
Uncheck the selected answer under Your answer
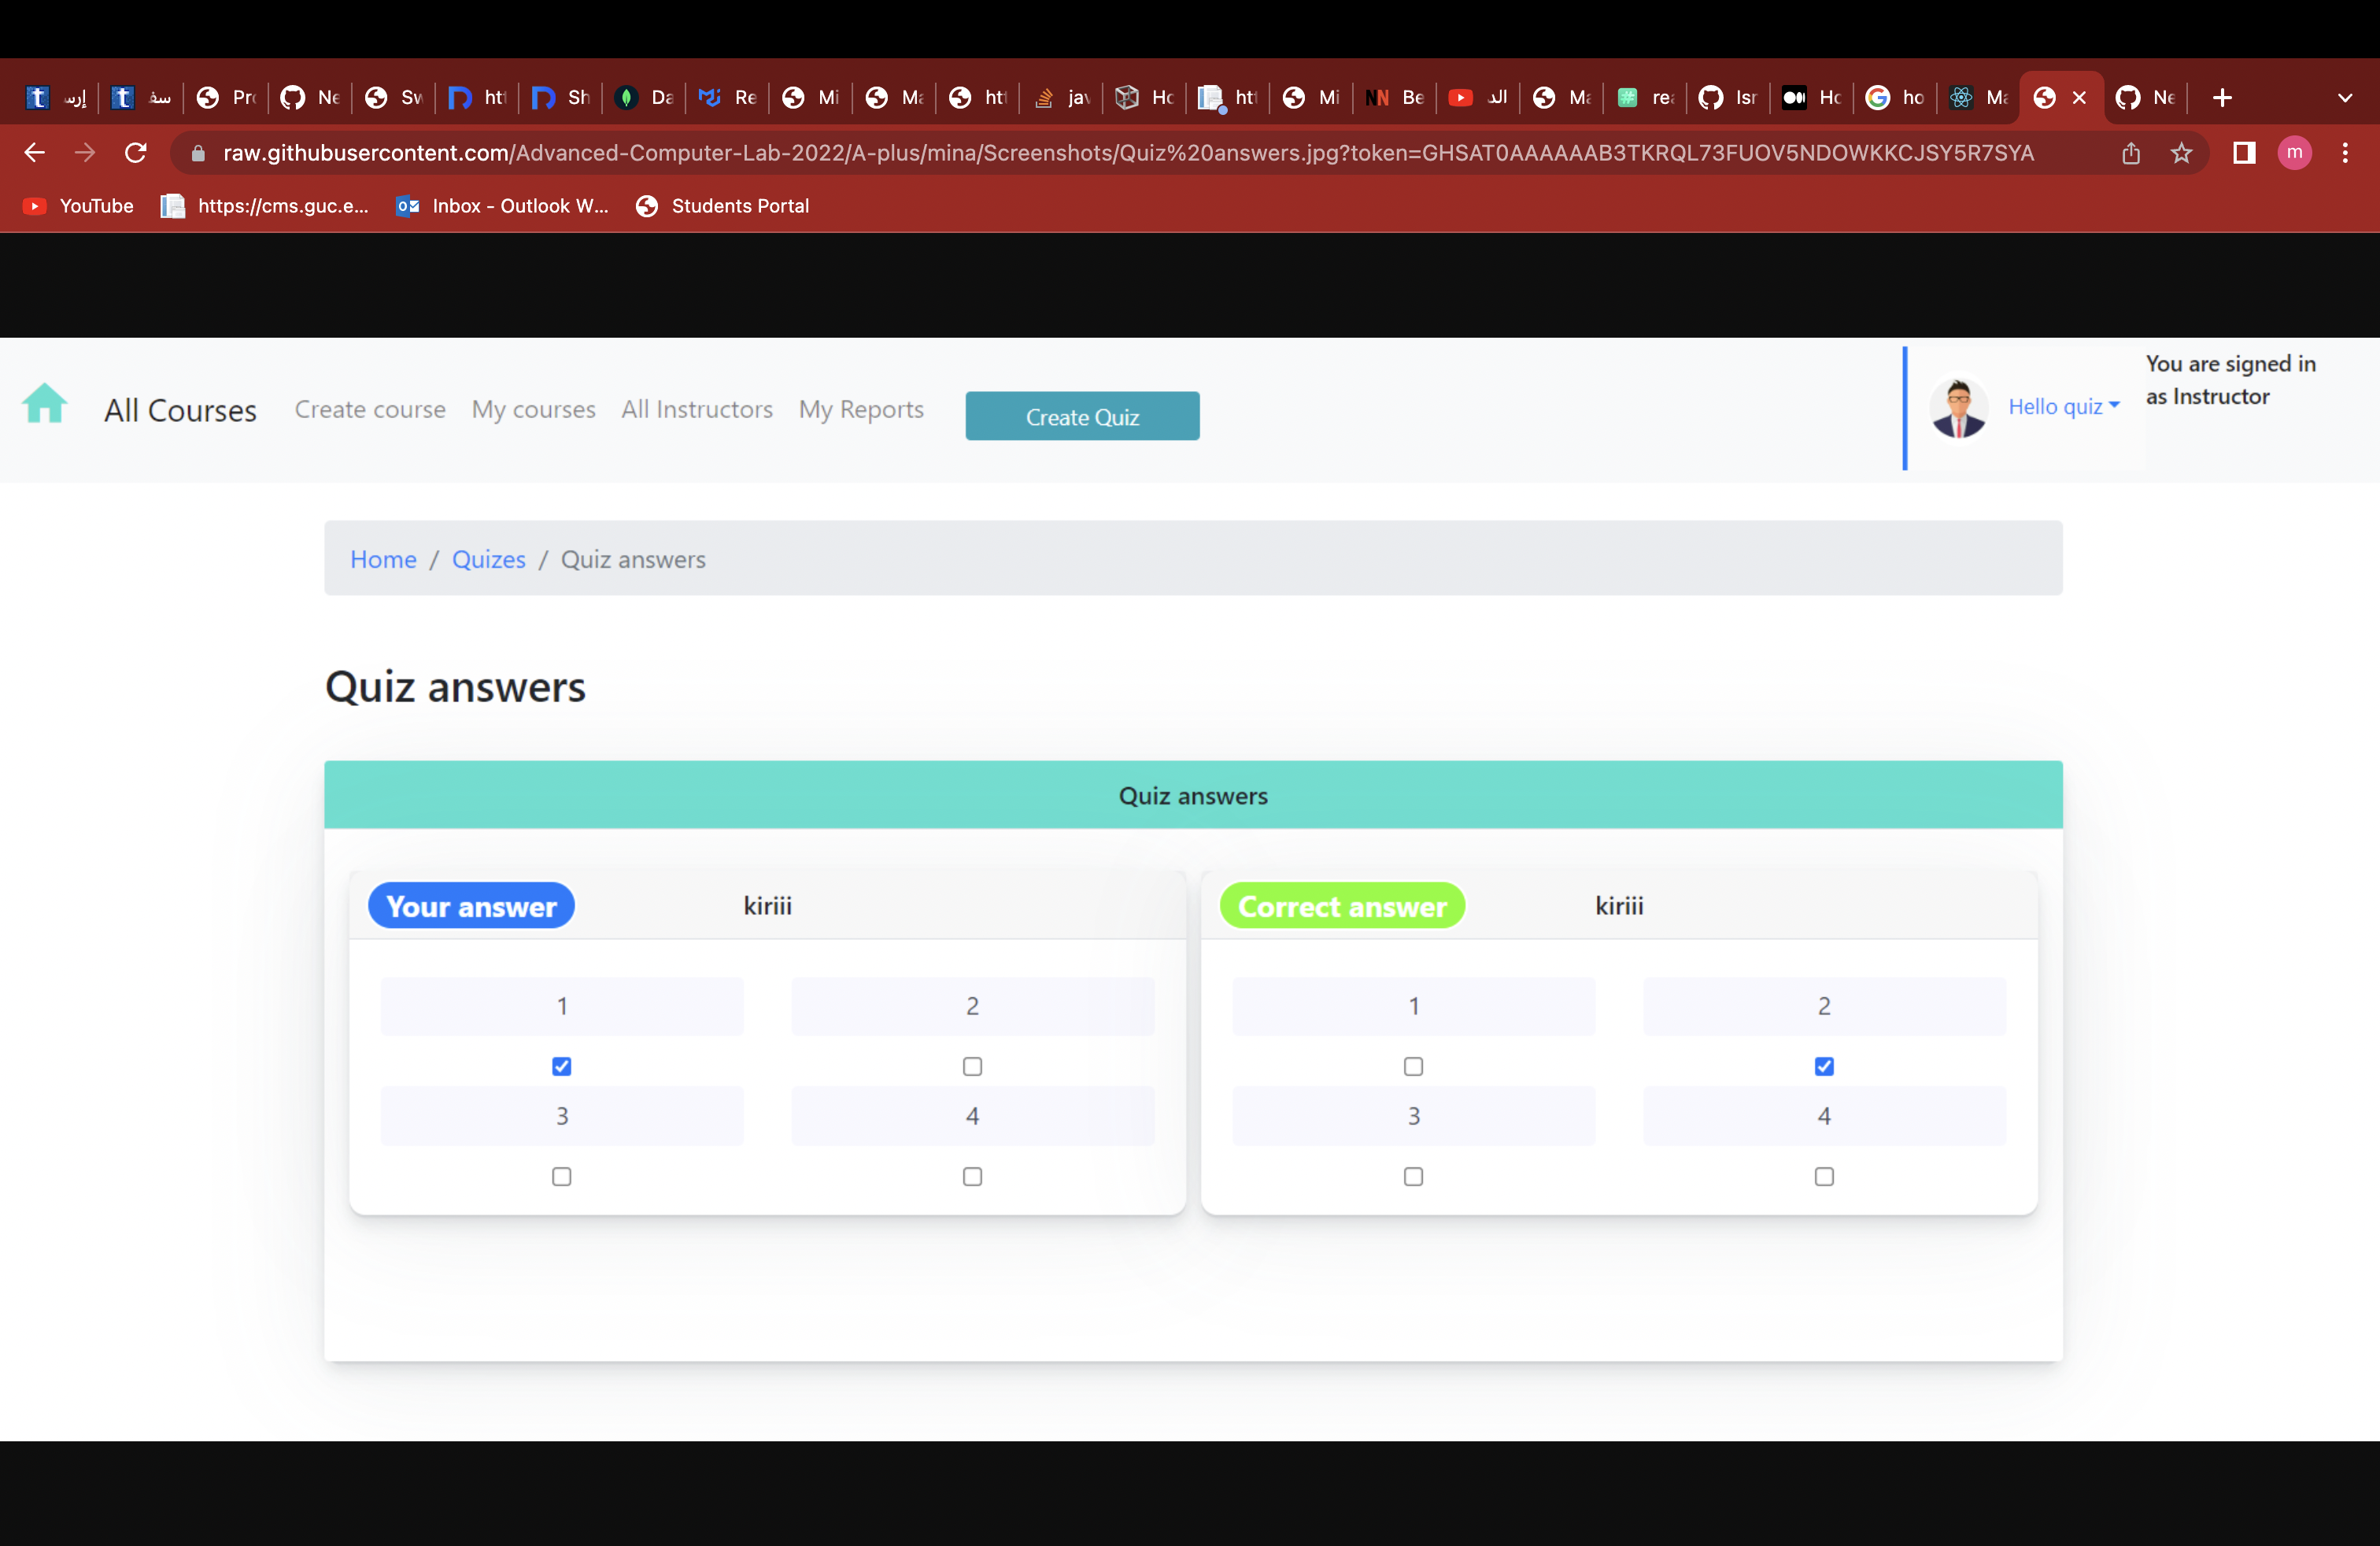pyautogui.click(x=561, y=1066)
